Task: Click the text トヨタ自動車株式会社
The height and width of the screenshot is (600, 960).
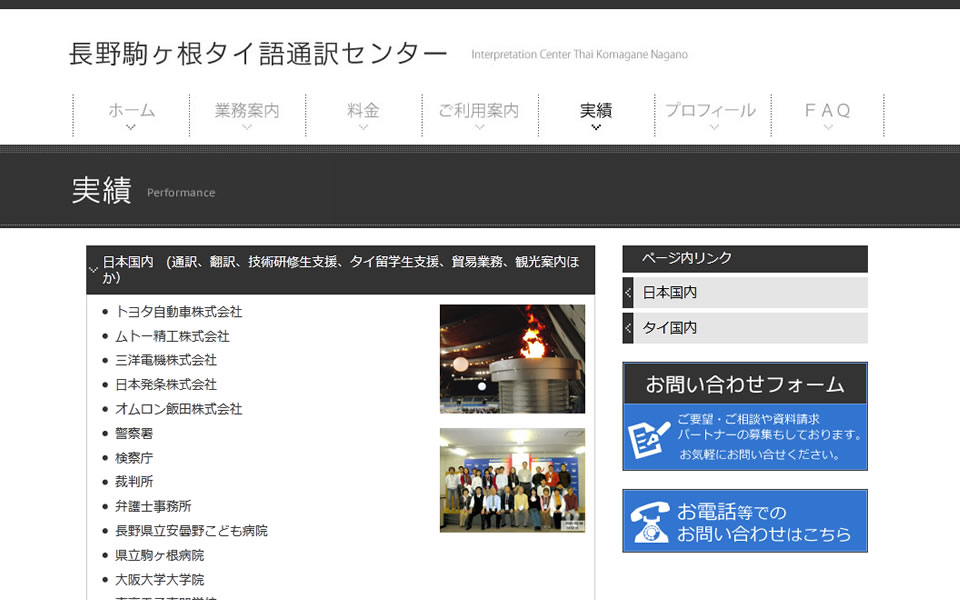Action: click(x=179, y=312)
